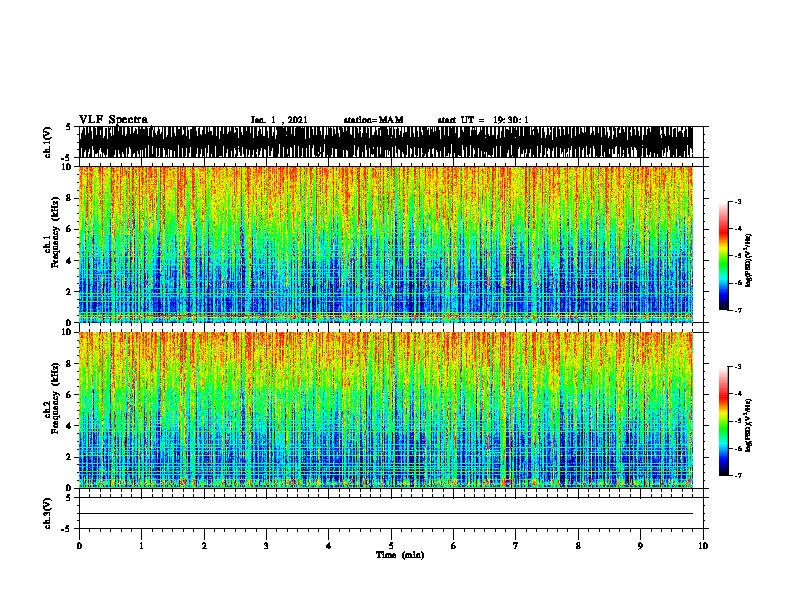Click the "2" kHz tick of ch.2 spectrogram
Image resolution: width=792 pixels, height=612 pixels.
tap(70, 457)
